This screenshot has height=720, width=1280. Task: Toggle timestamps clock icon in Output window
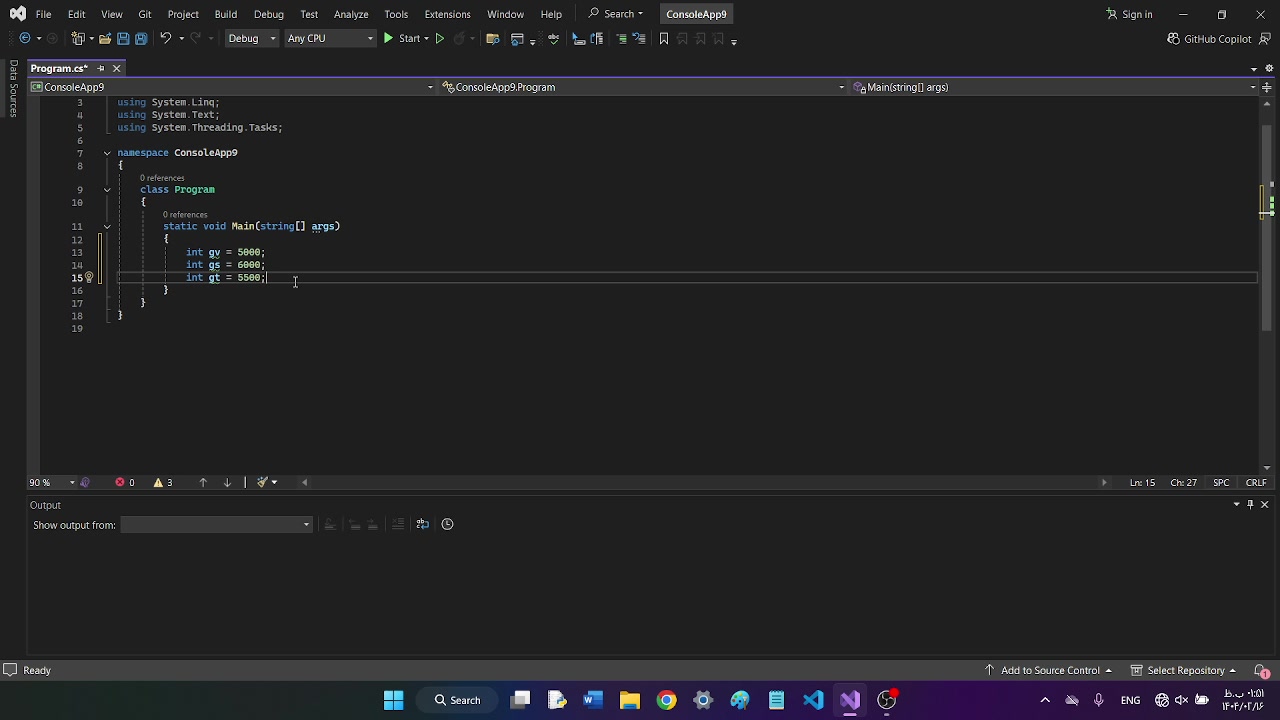(447, 524)
